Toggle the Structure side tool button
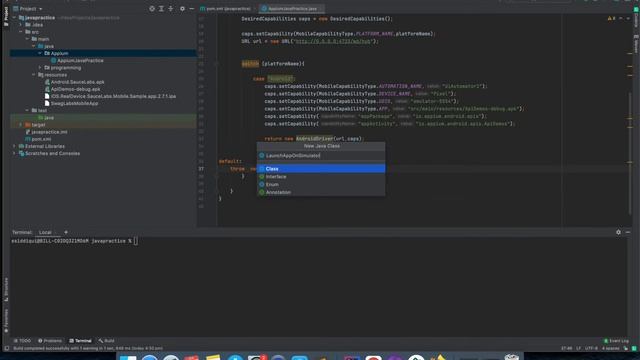 pyautogui.click(x=6, y=289)
